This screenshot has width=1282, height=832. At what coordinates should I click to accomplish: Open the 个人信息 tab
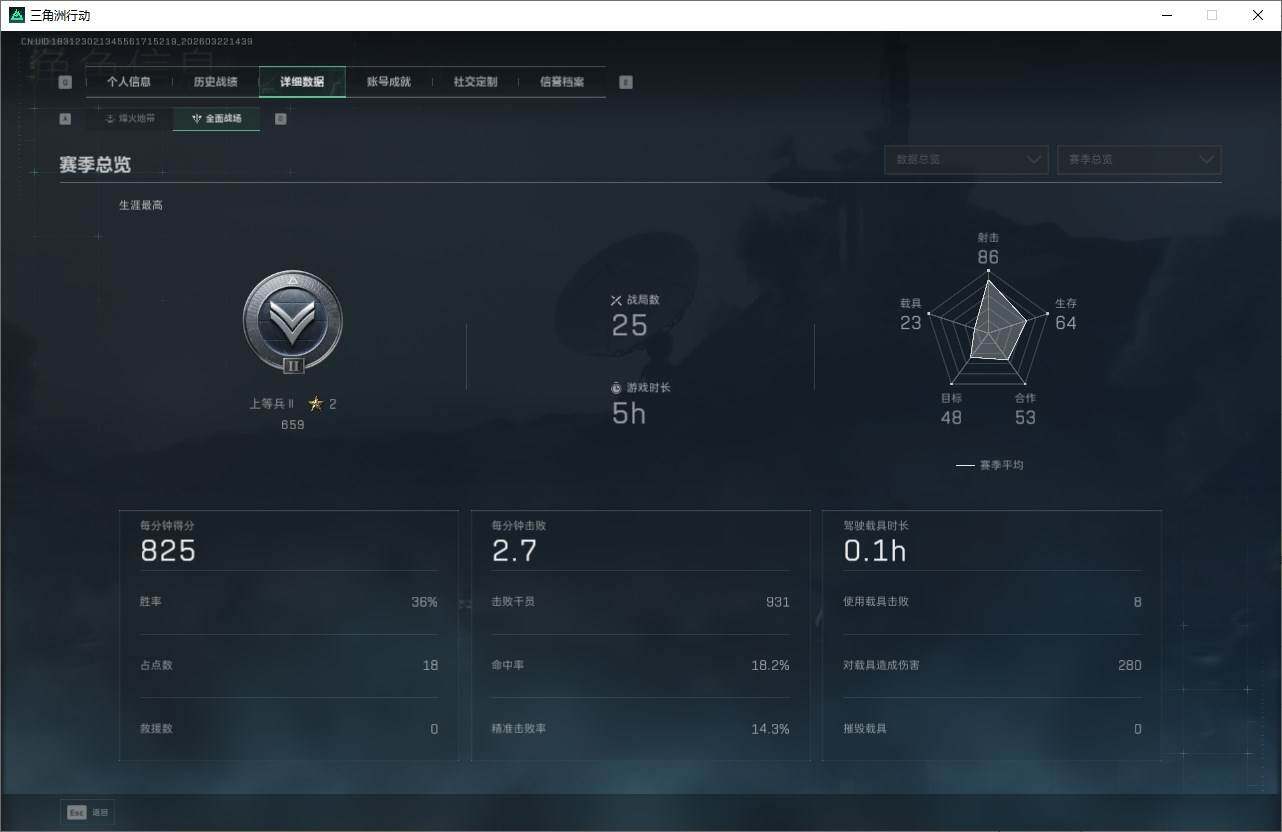click(129, 82)
